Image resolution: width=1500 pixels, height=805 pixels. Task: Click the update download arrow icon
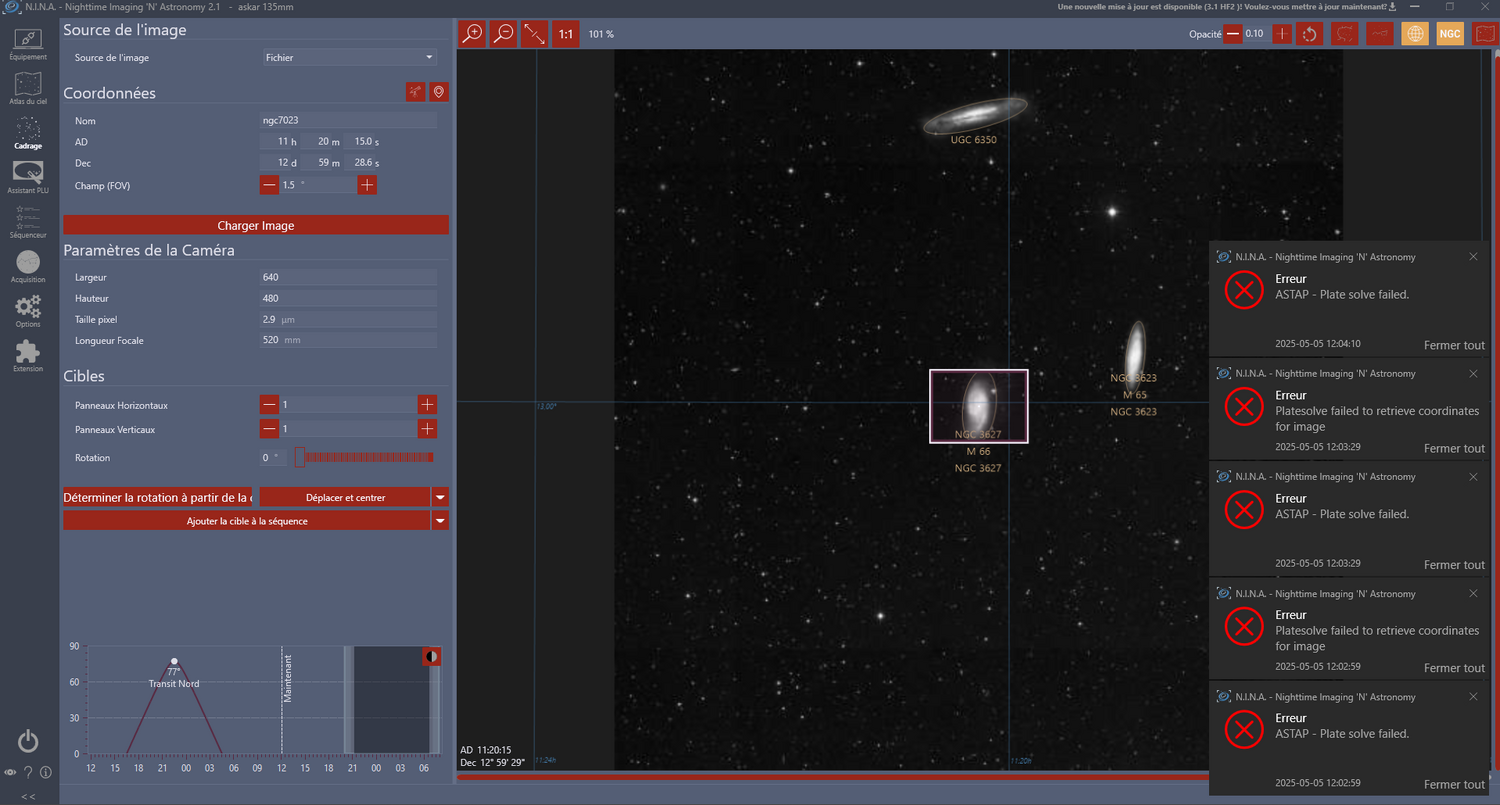(x=1393, y=7)
